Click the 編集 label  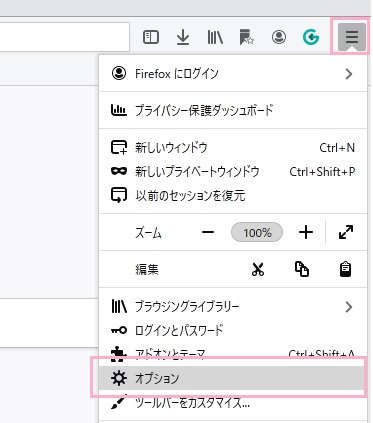tap(147, 269)
